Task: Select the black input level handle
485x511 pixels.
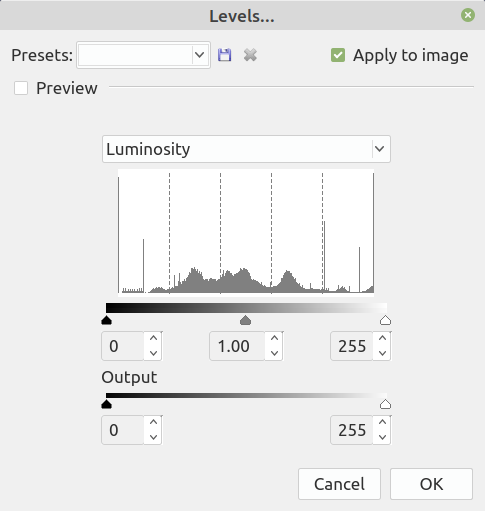Action: pos(106,320)
